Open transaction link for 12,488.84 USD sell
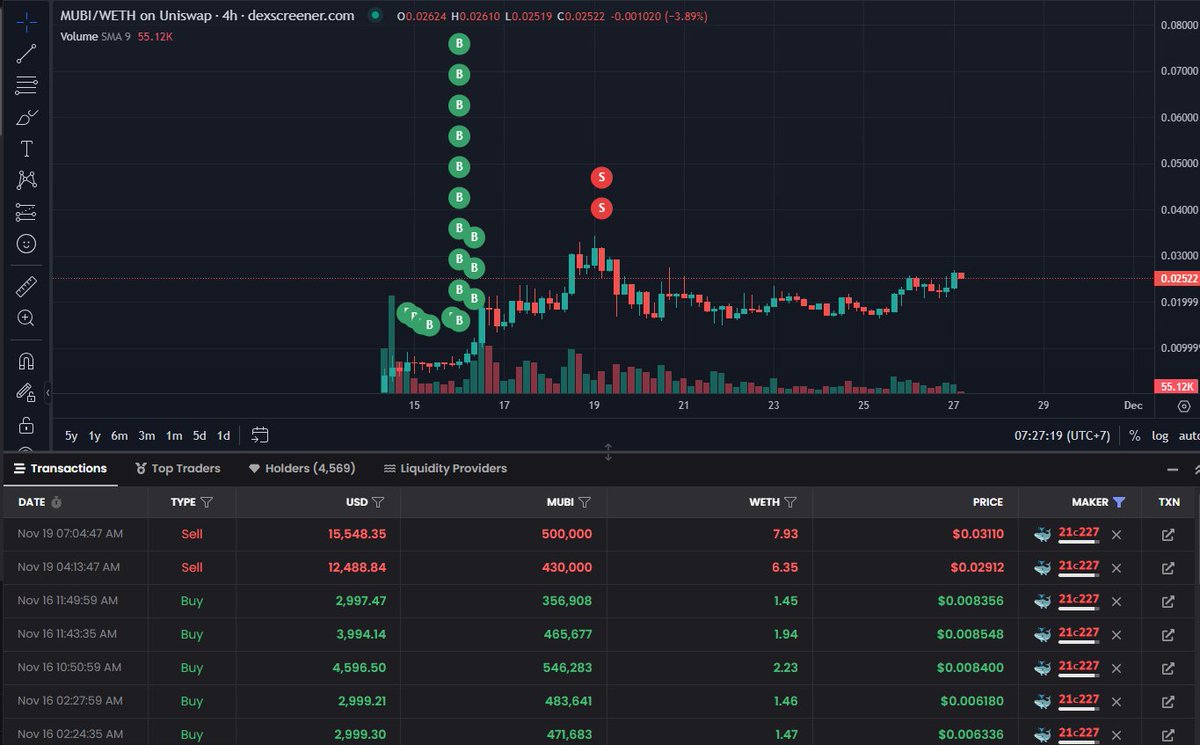Image resolution: width=1200 pixels, height=745 pixels. point(1168,568)
